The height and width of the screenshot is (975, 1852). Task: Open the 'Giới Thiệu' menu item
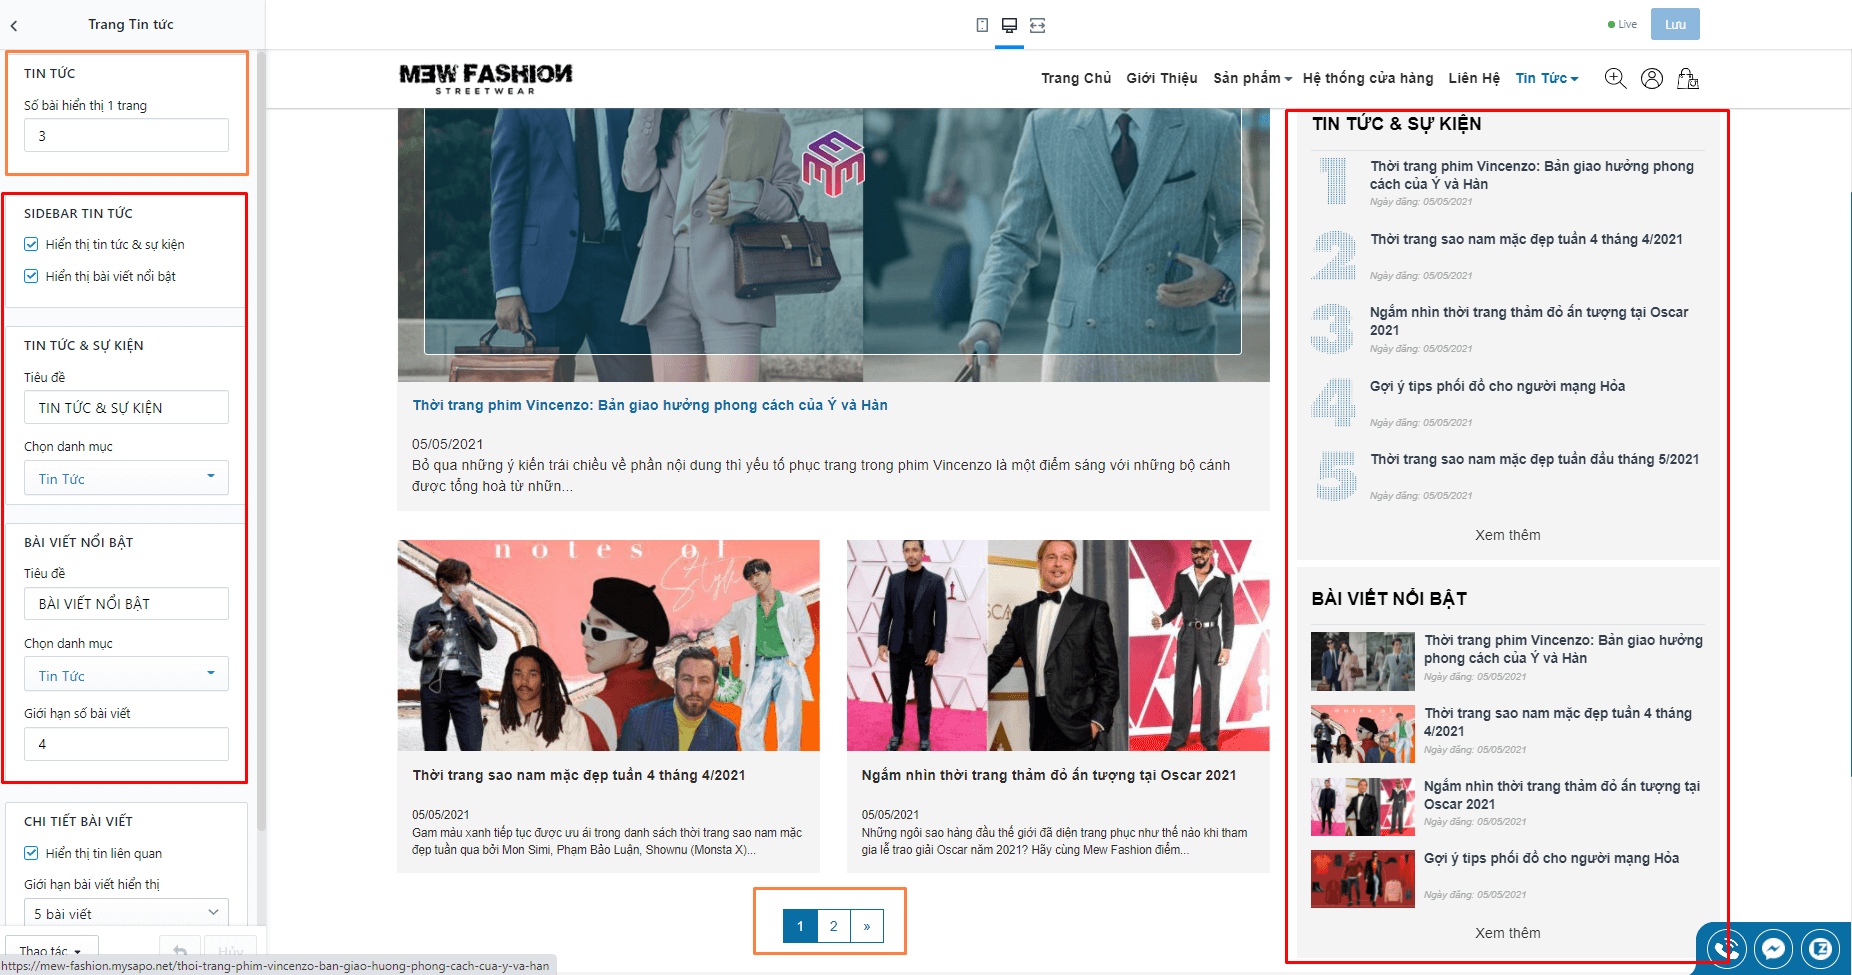coord(1161,78)
